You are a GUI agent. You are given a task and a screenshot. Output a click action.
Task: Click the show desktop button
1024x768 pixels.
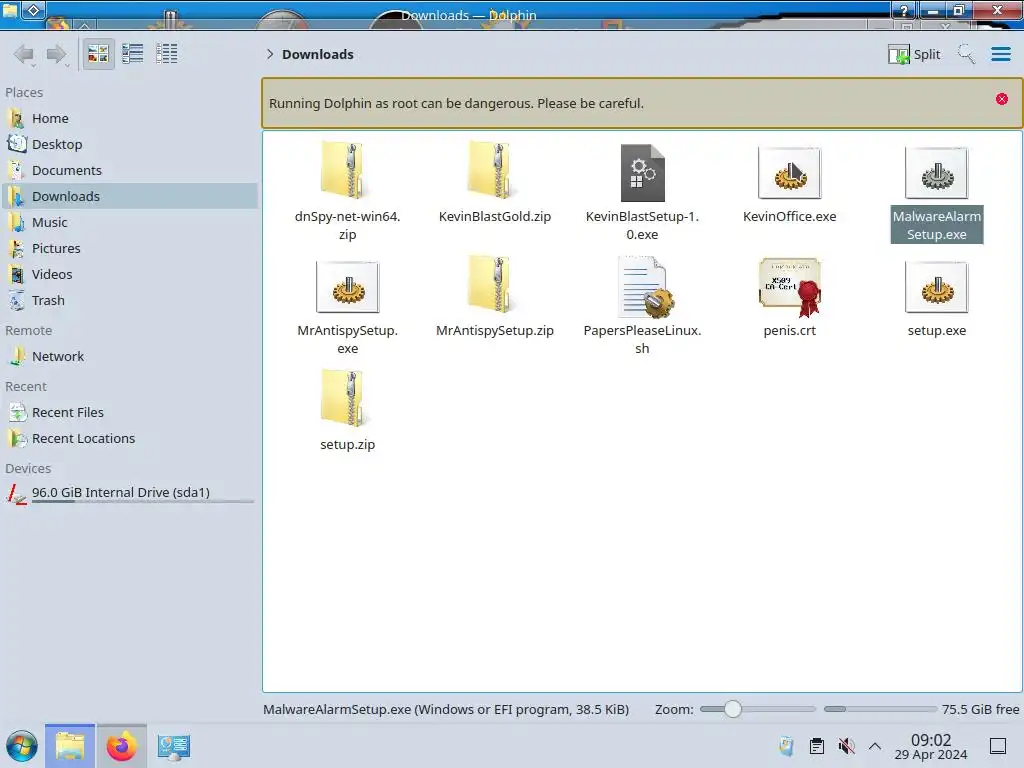click(998, 746)
